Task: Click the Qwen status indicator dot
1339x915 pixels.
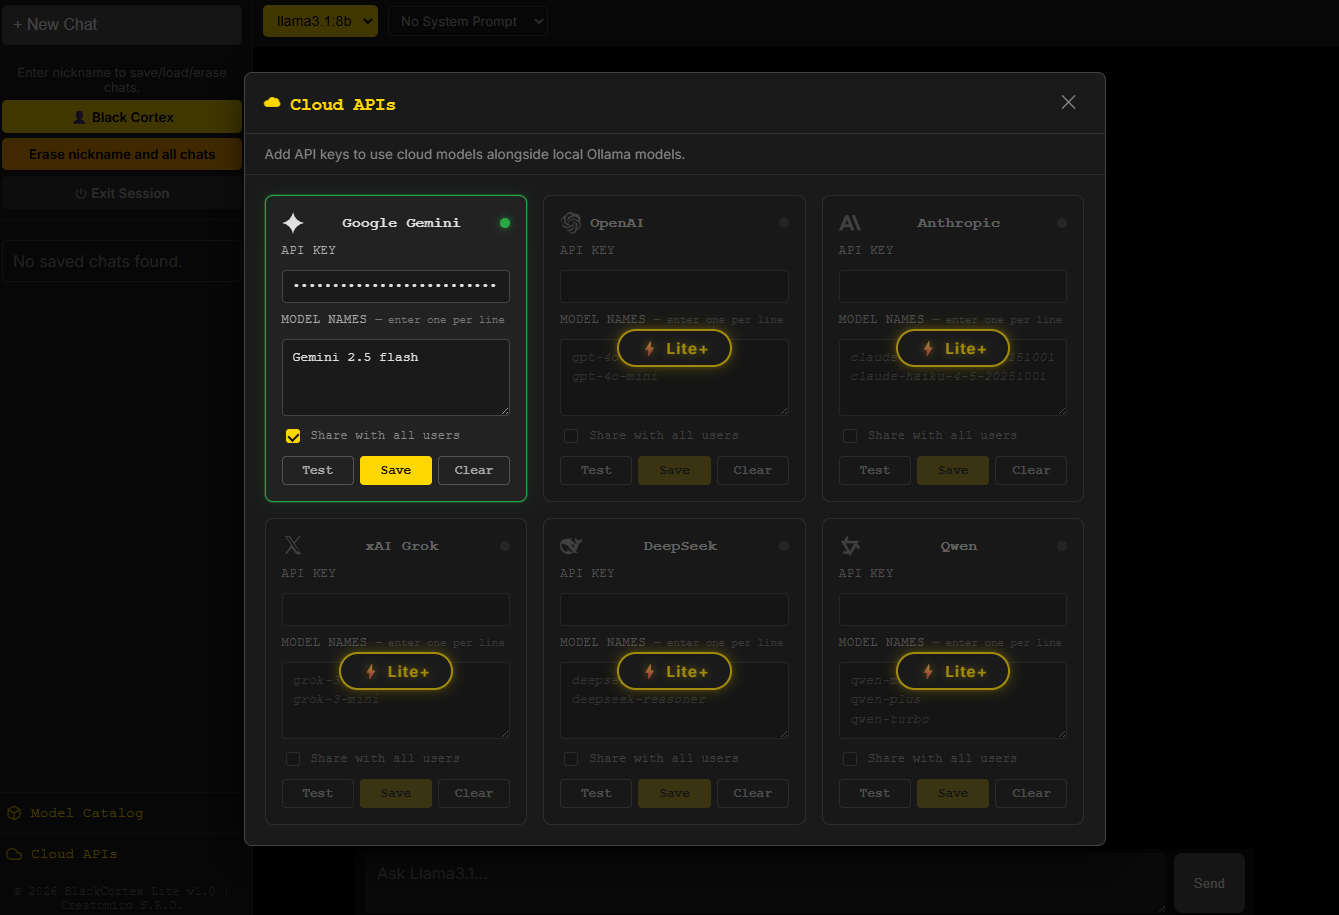Action: point(1062,546)
